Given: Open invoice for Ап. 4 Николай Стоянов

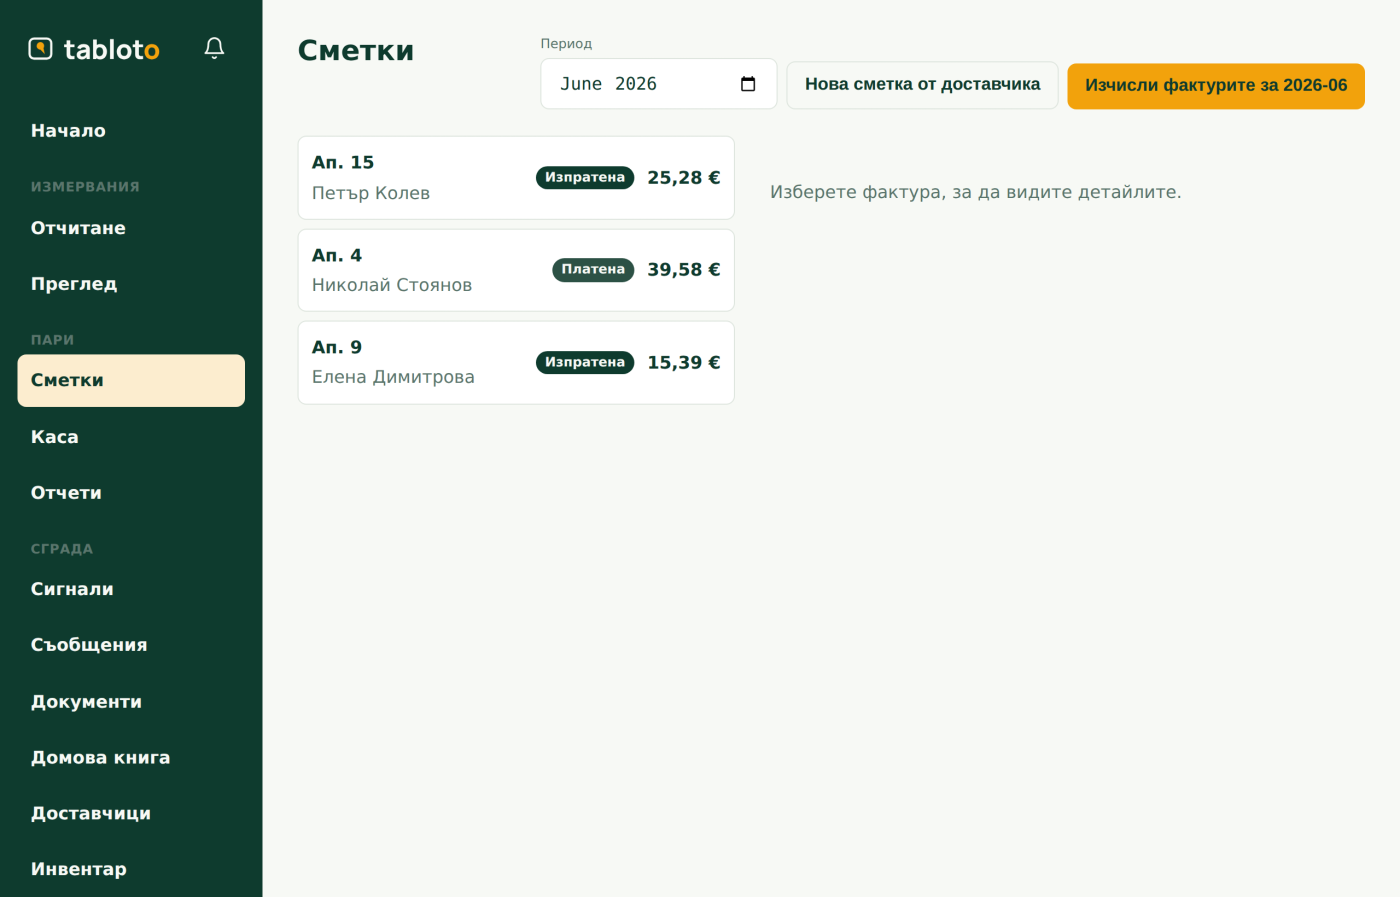Looking at the screenshot, I should click(516, 270).
